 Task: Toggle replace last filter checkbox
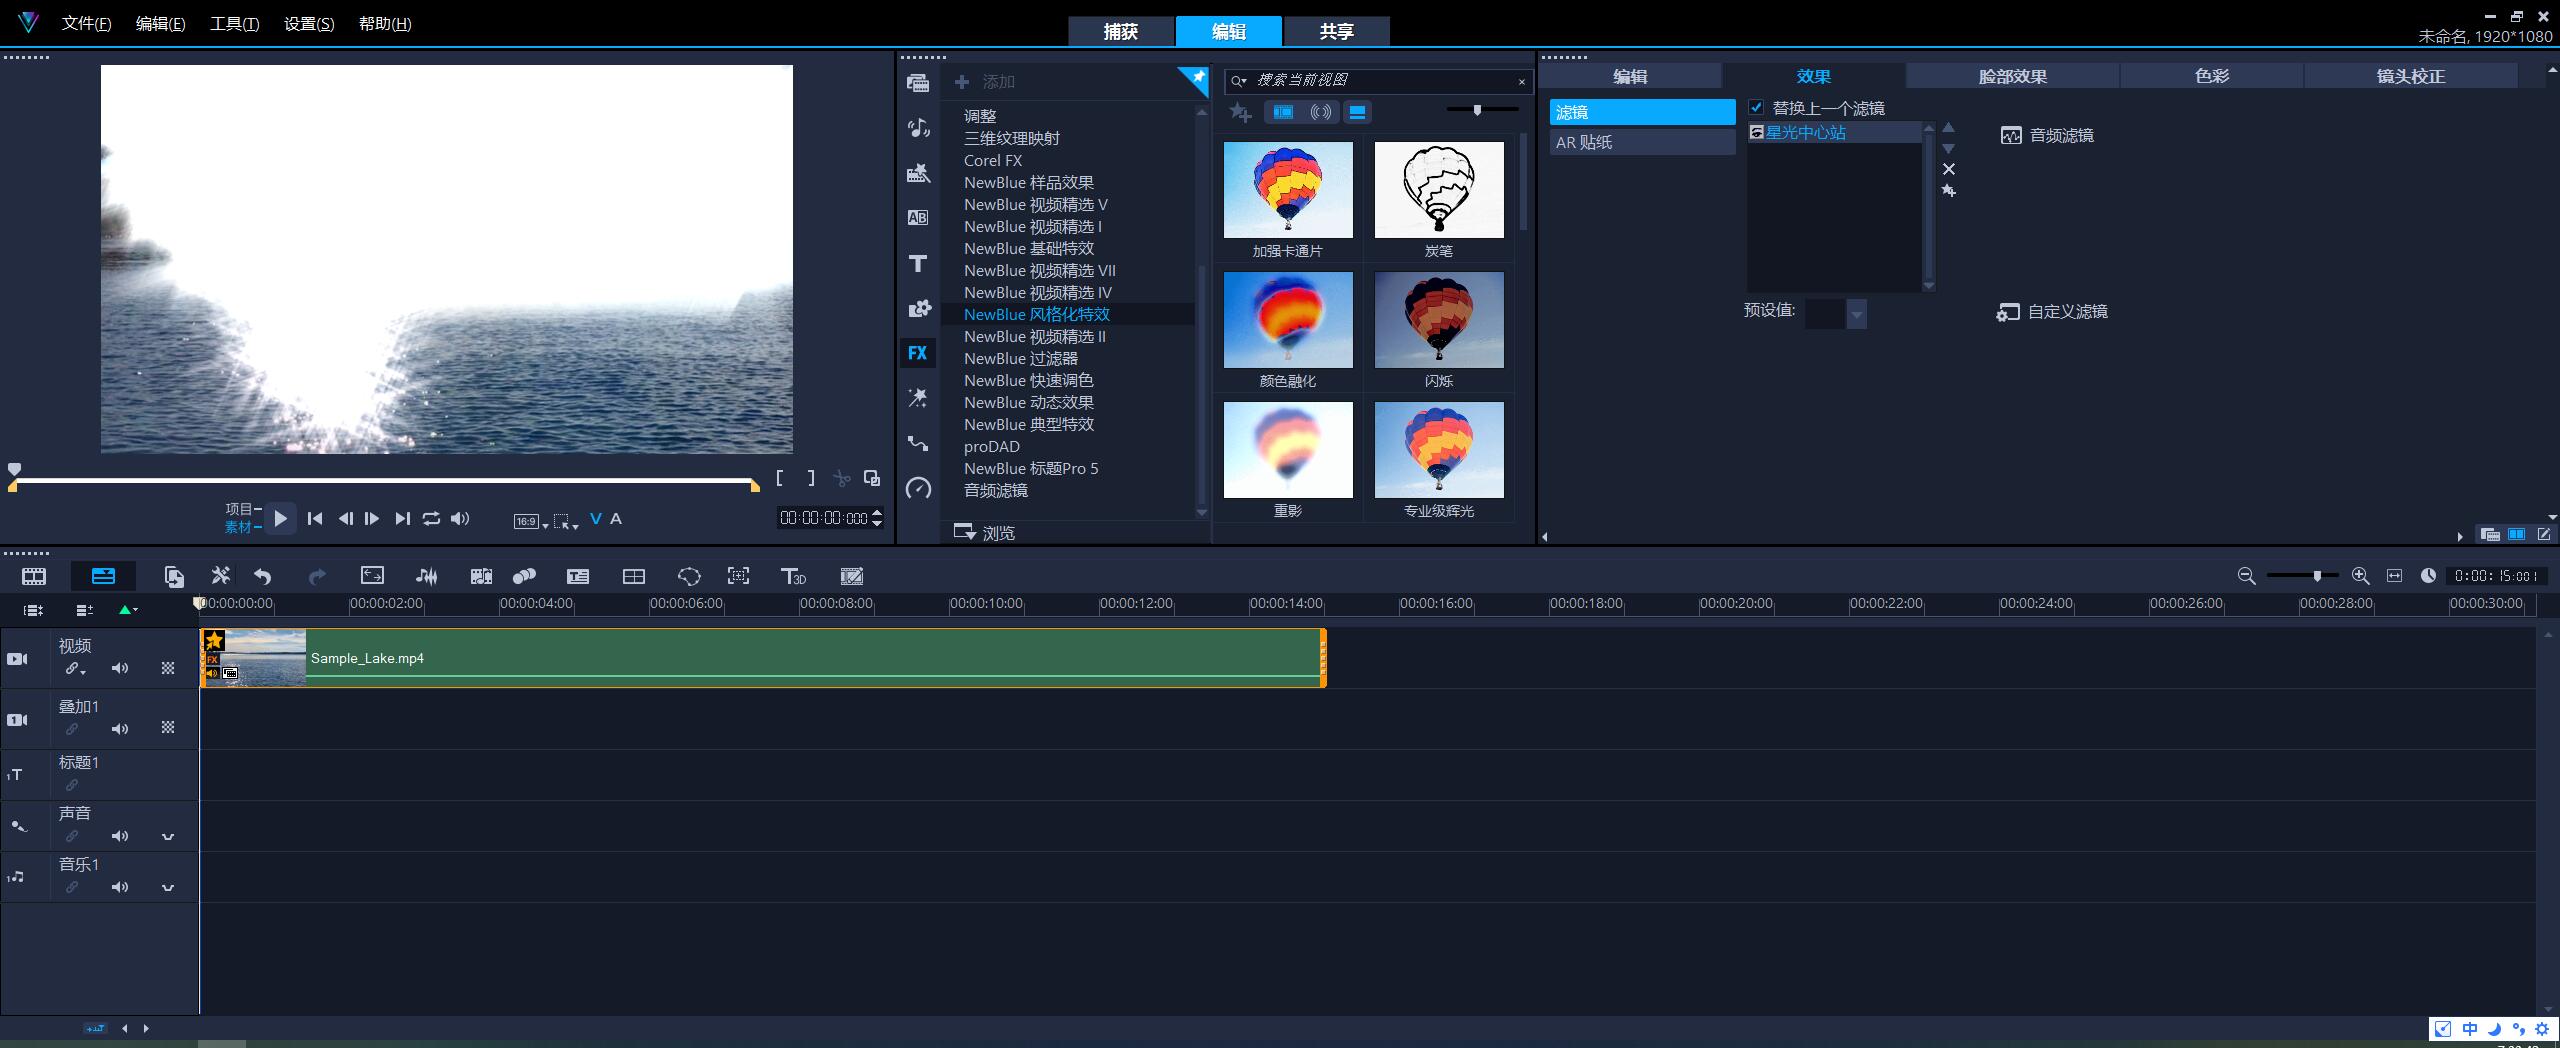pos(1756,107)
